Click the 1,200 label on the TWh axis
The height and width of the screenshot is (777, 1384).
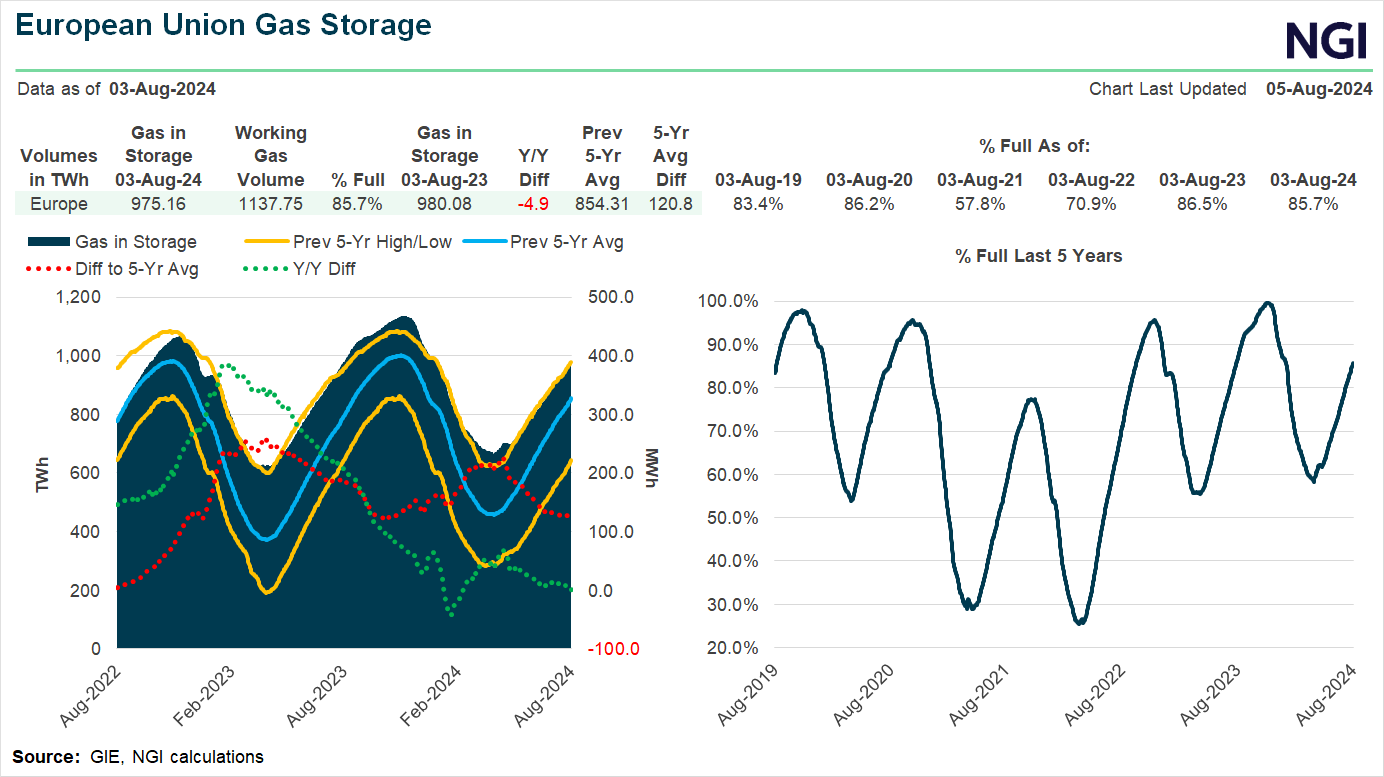coord(78,297)
